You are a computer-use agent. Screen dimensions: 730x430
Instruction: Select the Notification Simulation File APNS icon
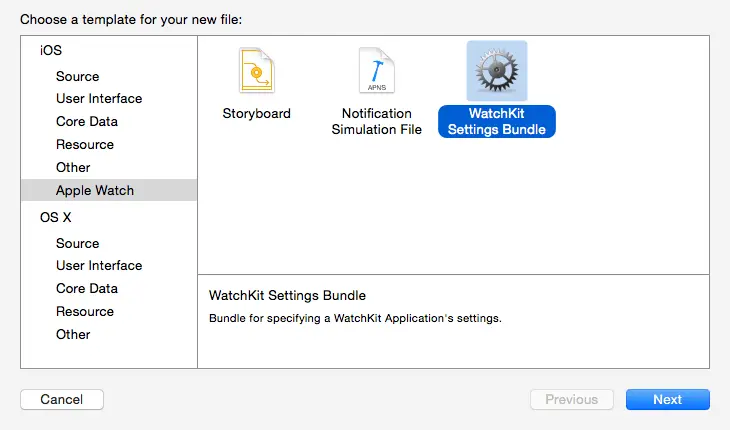click(376, 72)
